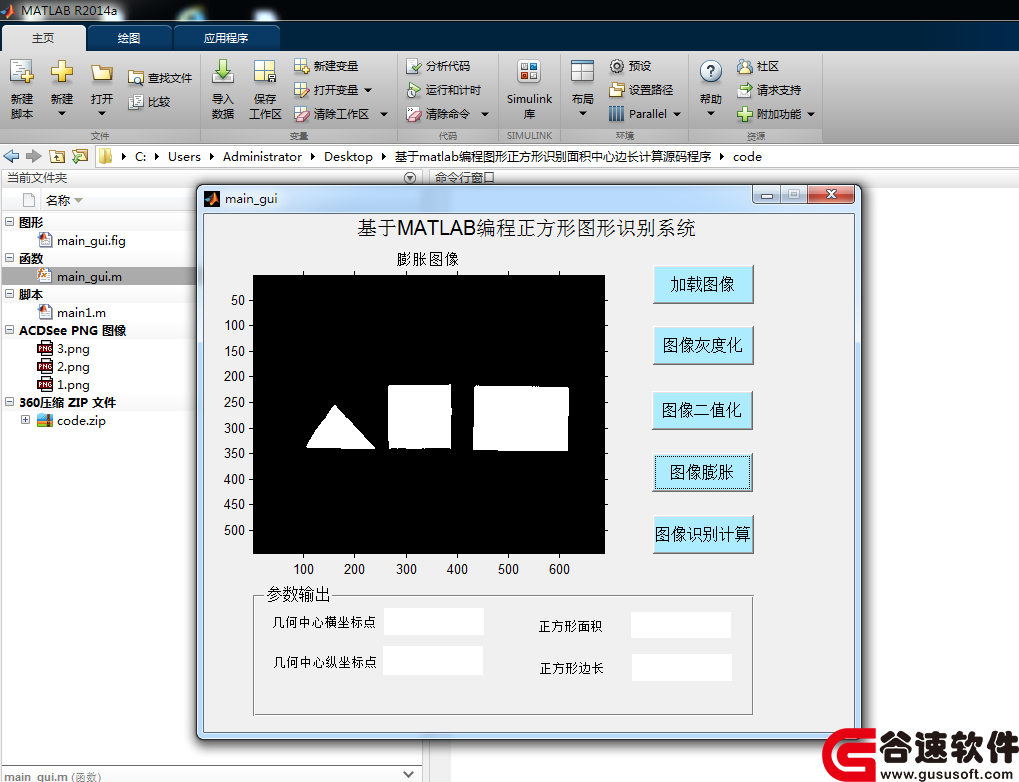The image size is (1019, 782).
Task: Open the Clear Workspace (清除工作区) dropdown
Action: click(x=383, y=114)
